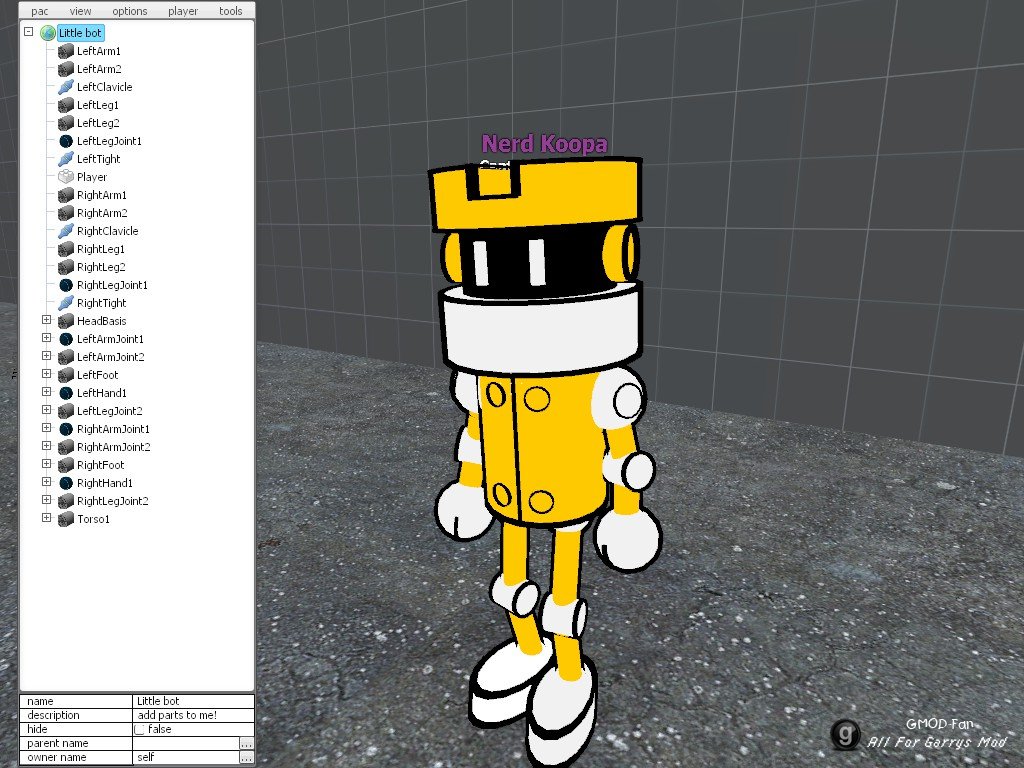
Task: Click the LeftLegJoint1 sphere icon
Action: coord(65,141)
